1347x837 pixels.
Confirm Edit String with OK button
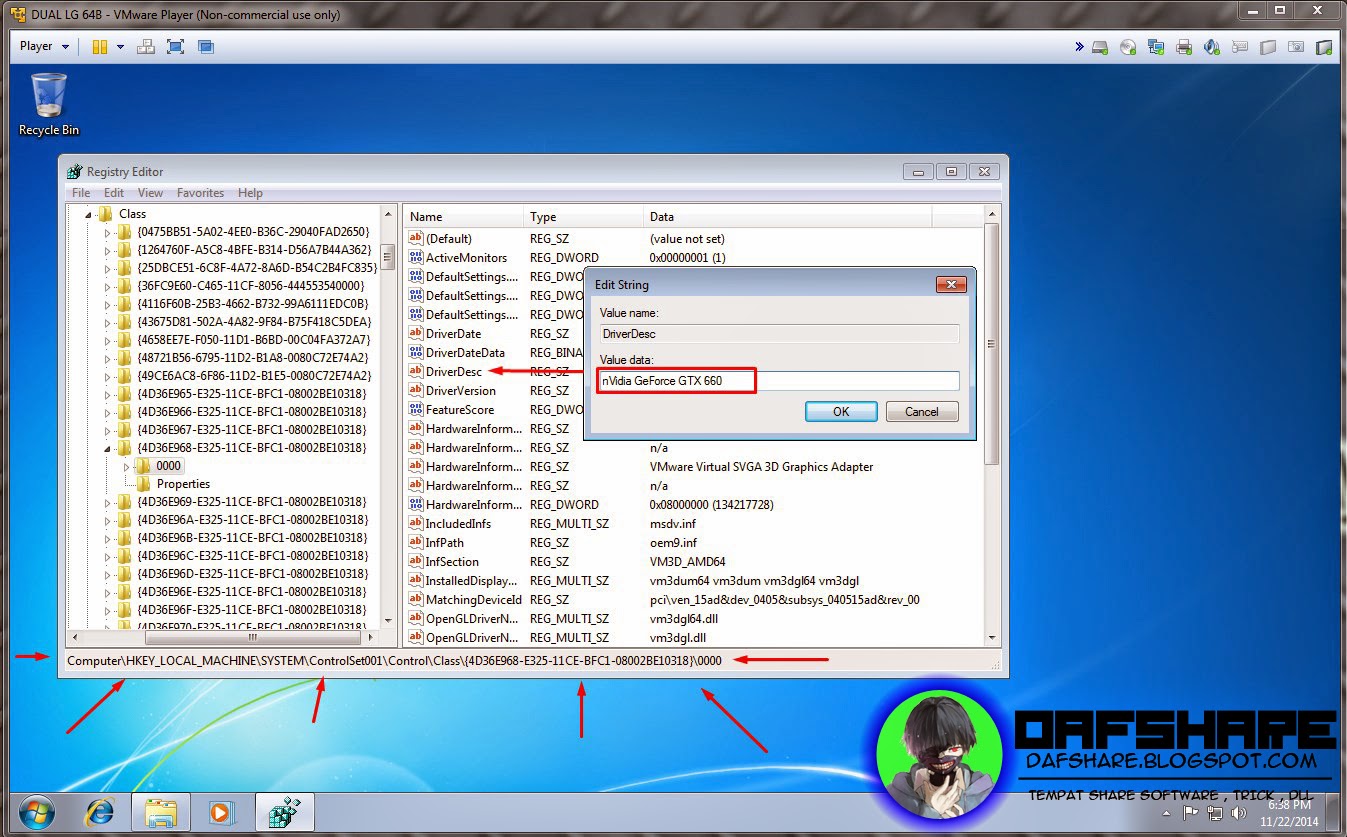(841, 411)
